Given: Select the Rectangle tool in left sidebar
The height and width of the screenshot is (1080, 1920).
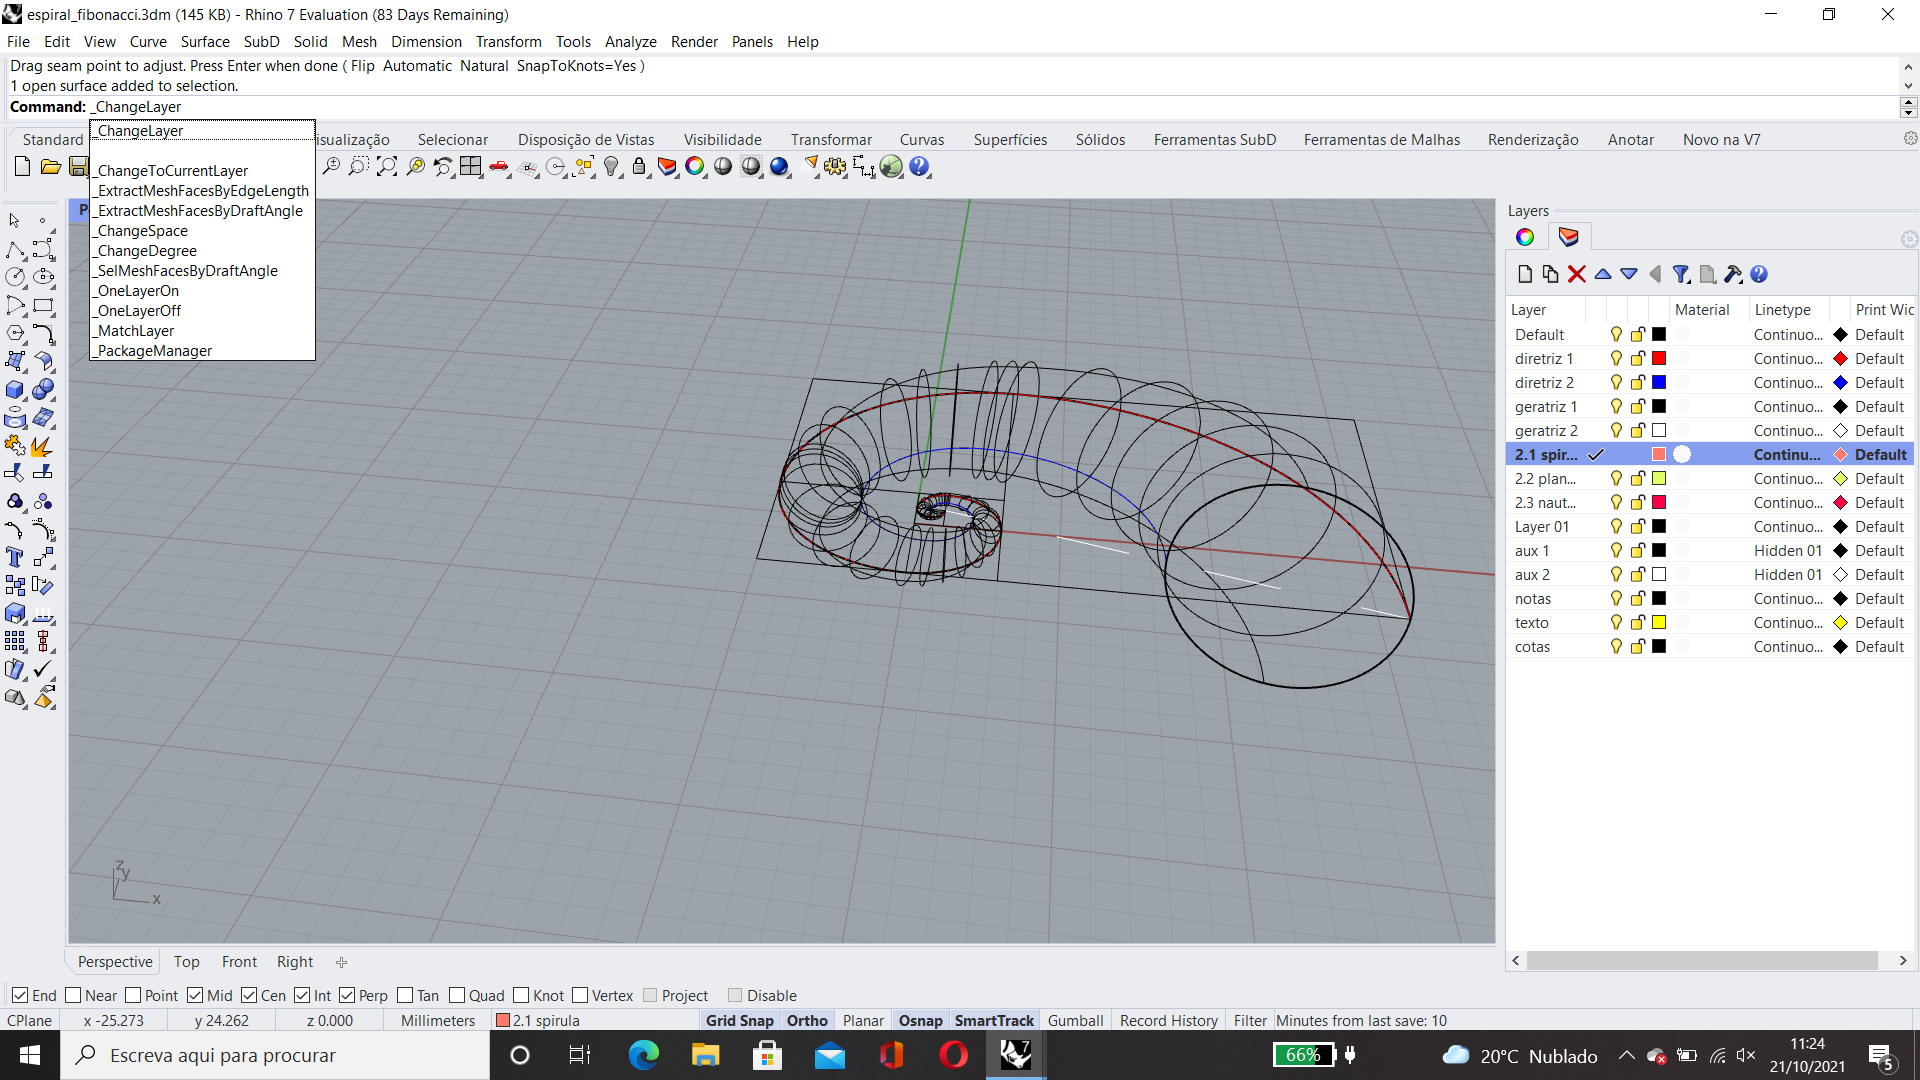Looking at the screenshot, I should click(44, 305).
